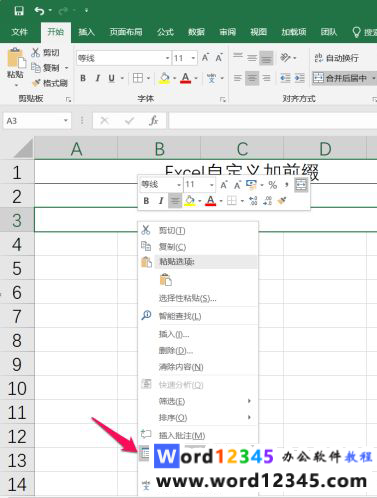
Task: Toggle Wrap Text (自动换行) button
Action: point(337,58)
